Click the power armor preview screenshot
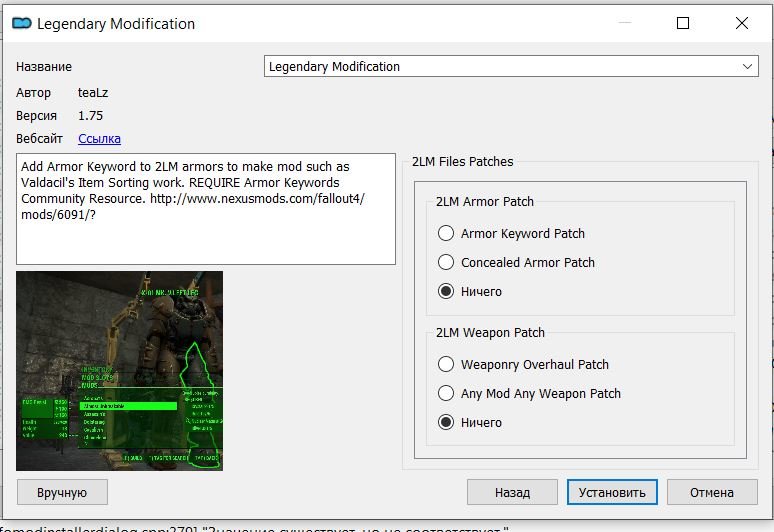This screenshot has width=774, height=532. [120, 370]
